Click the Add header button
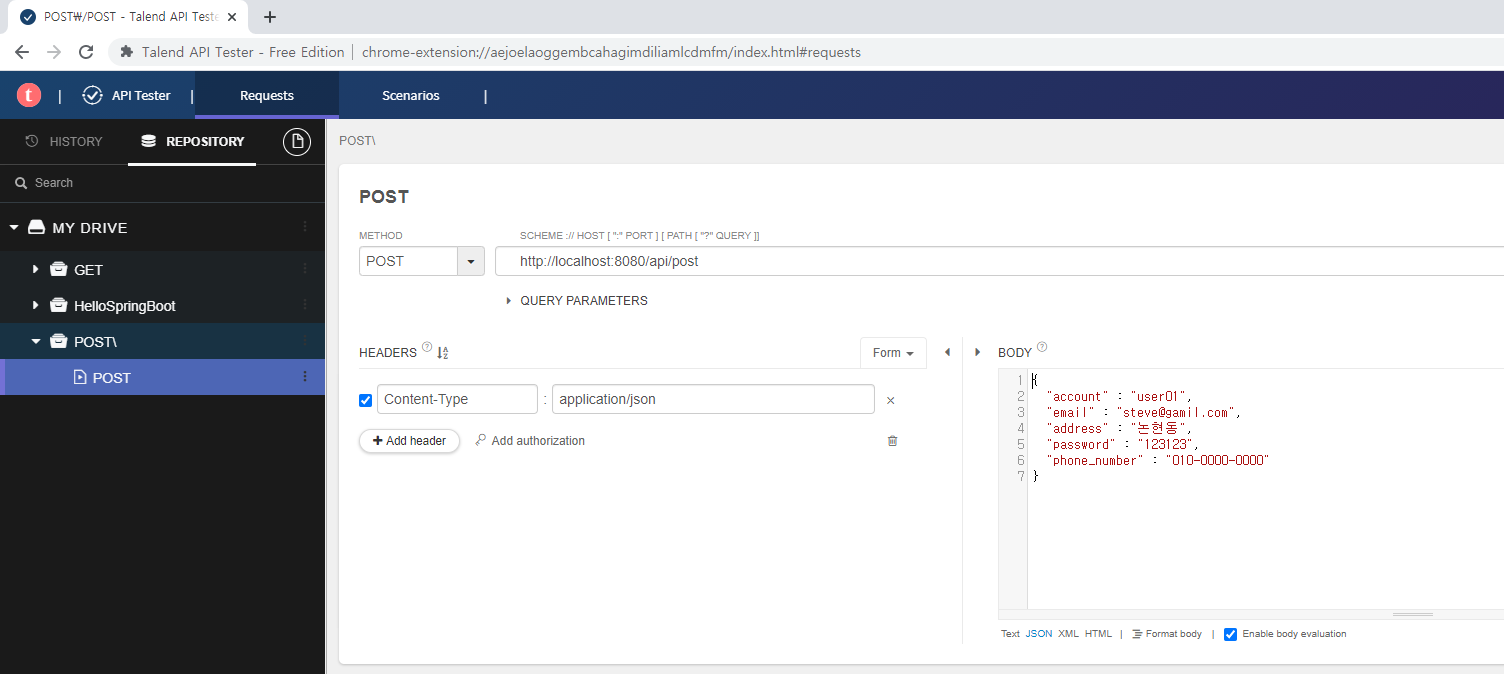The height and width of the screenshot is (674, 1504). click(x=409, y=441)
